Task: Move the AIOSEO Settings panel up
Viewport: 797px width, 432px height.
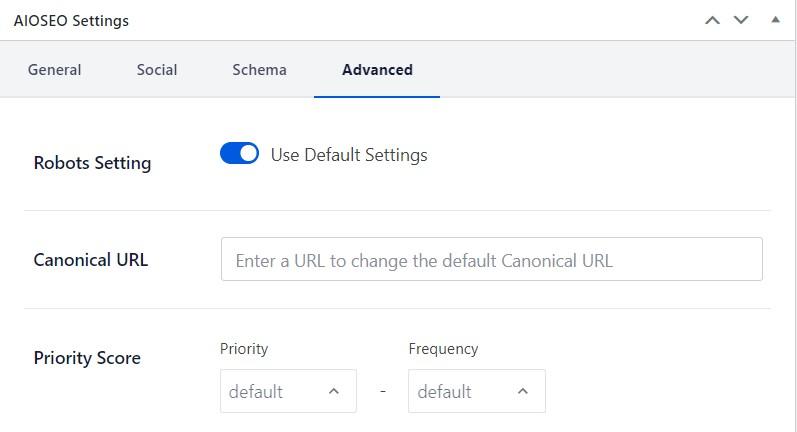Action: click(712, 20)
